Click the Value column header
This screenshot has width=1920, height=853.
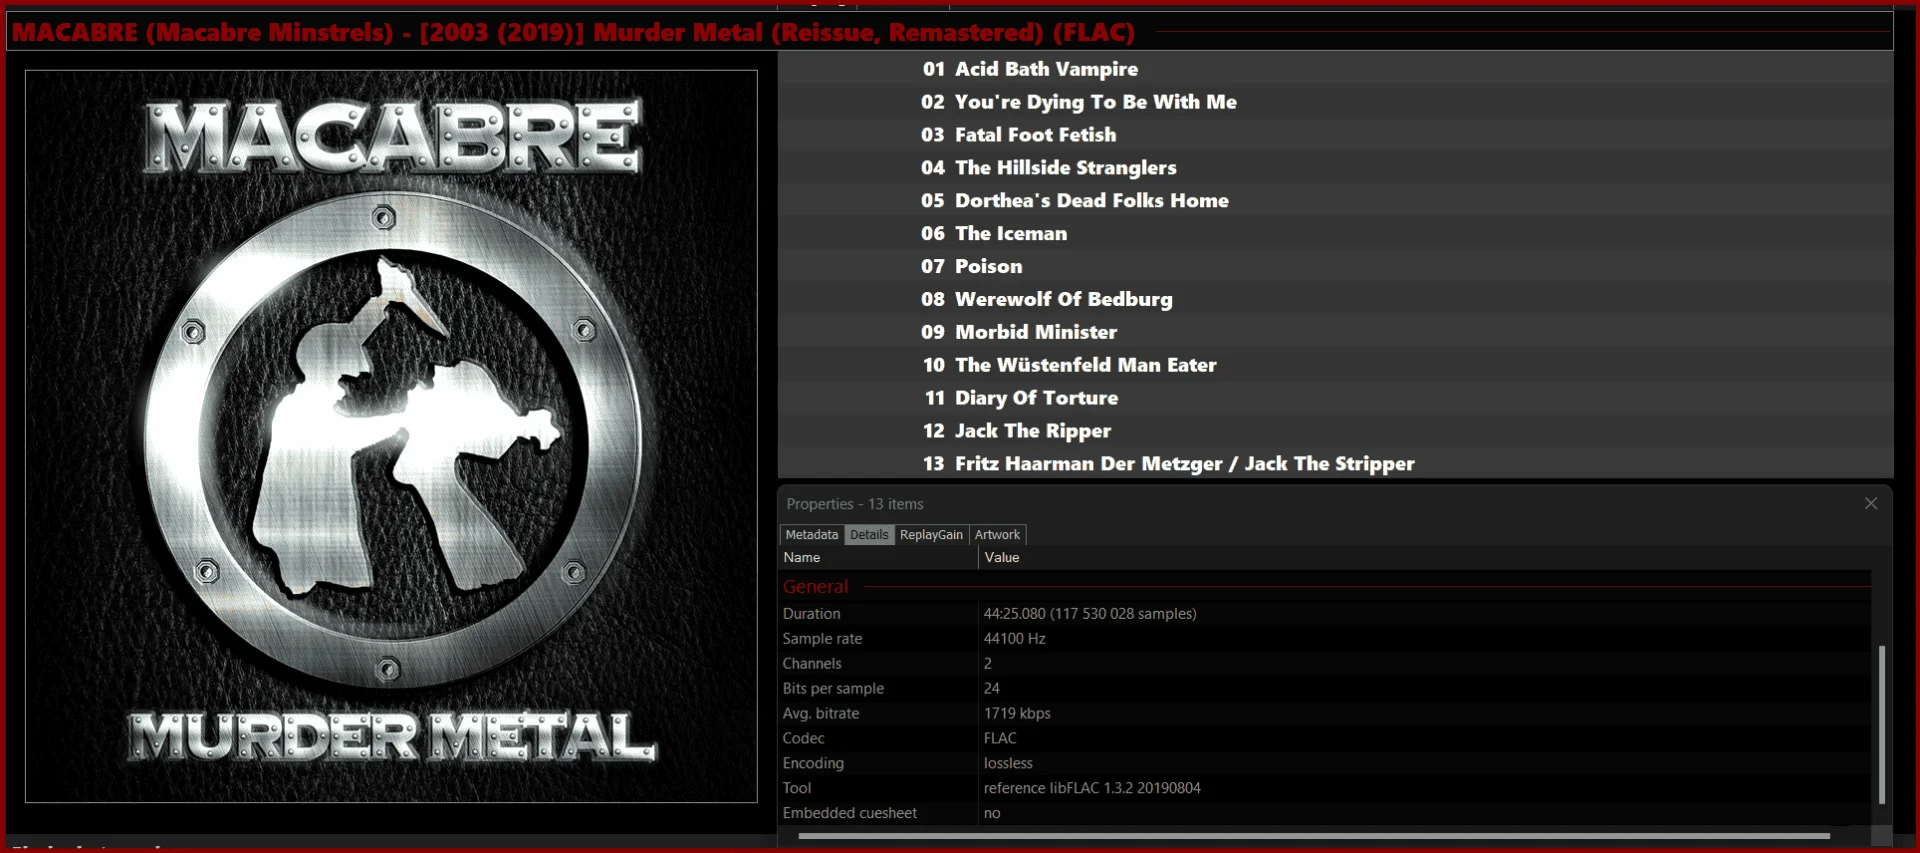tap(1424, 558)
